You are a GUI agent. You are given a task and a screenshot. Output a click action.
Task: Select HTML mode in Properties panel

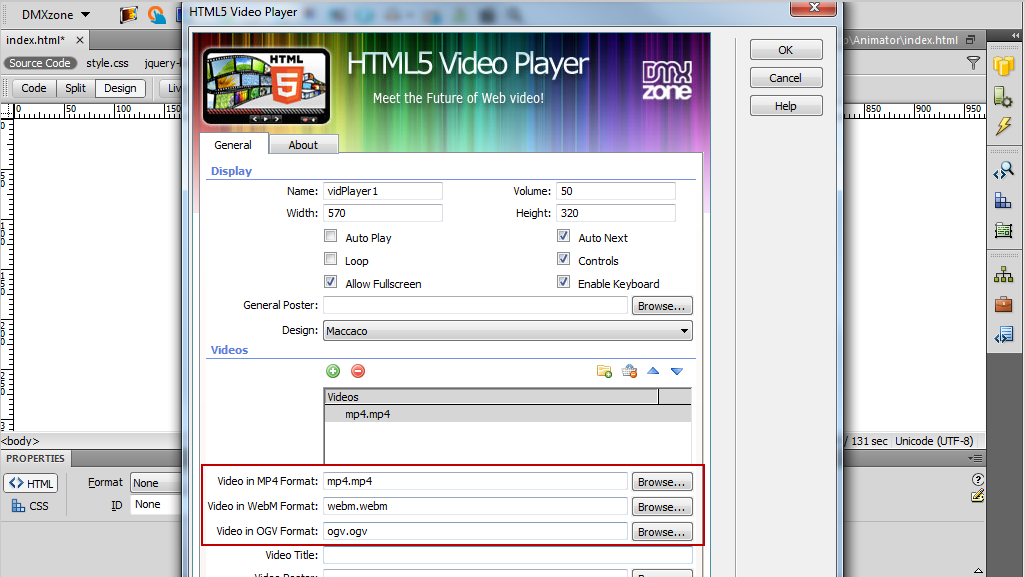coord(31,484)
